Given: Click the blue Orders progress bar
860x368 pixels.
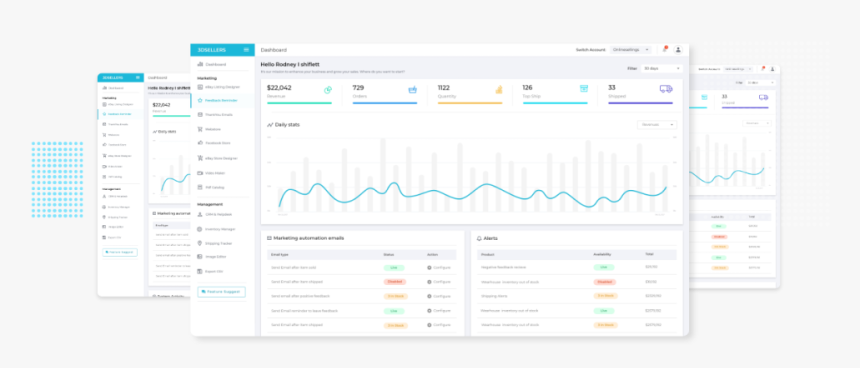Looking at the screenshot, I should point(384,103).
